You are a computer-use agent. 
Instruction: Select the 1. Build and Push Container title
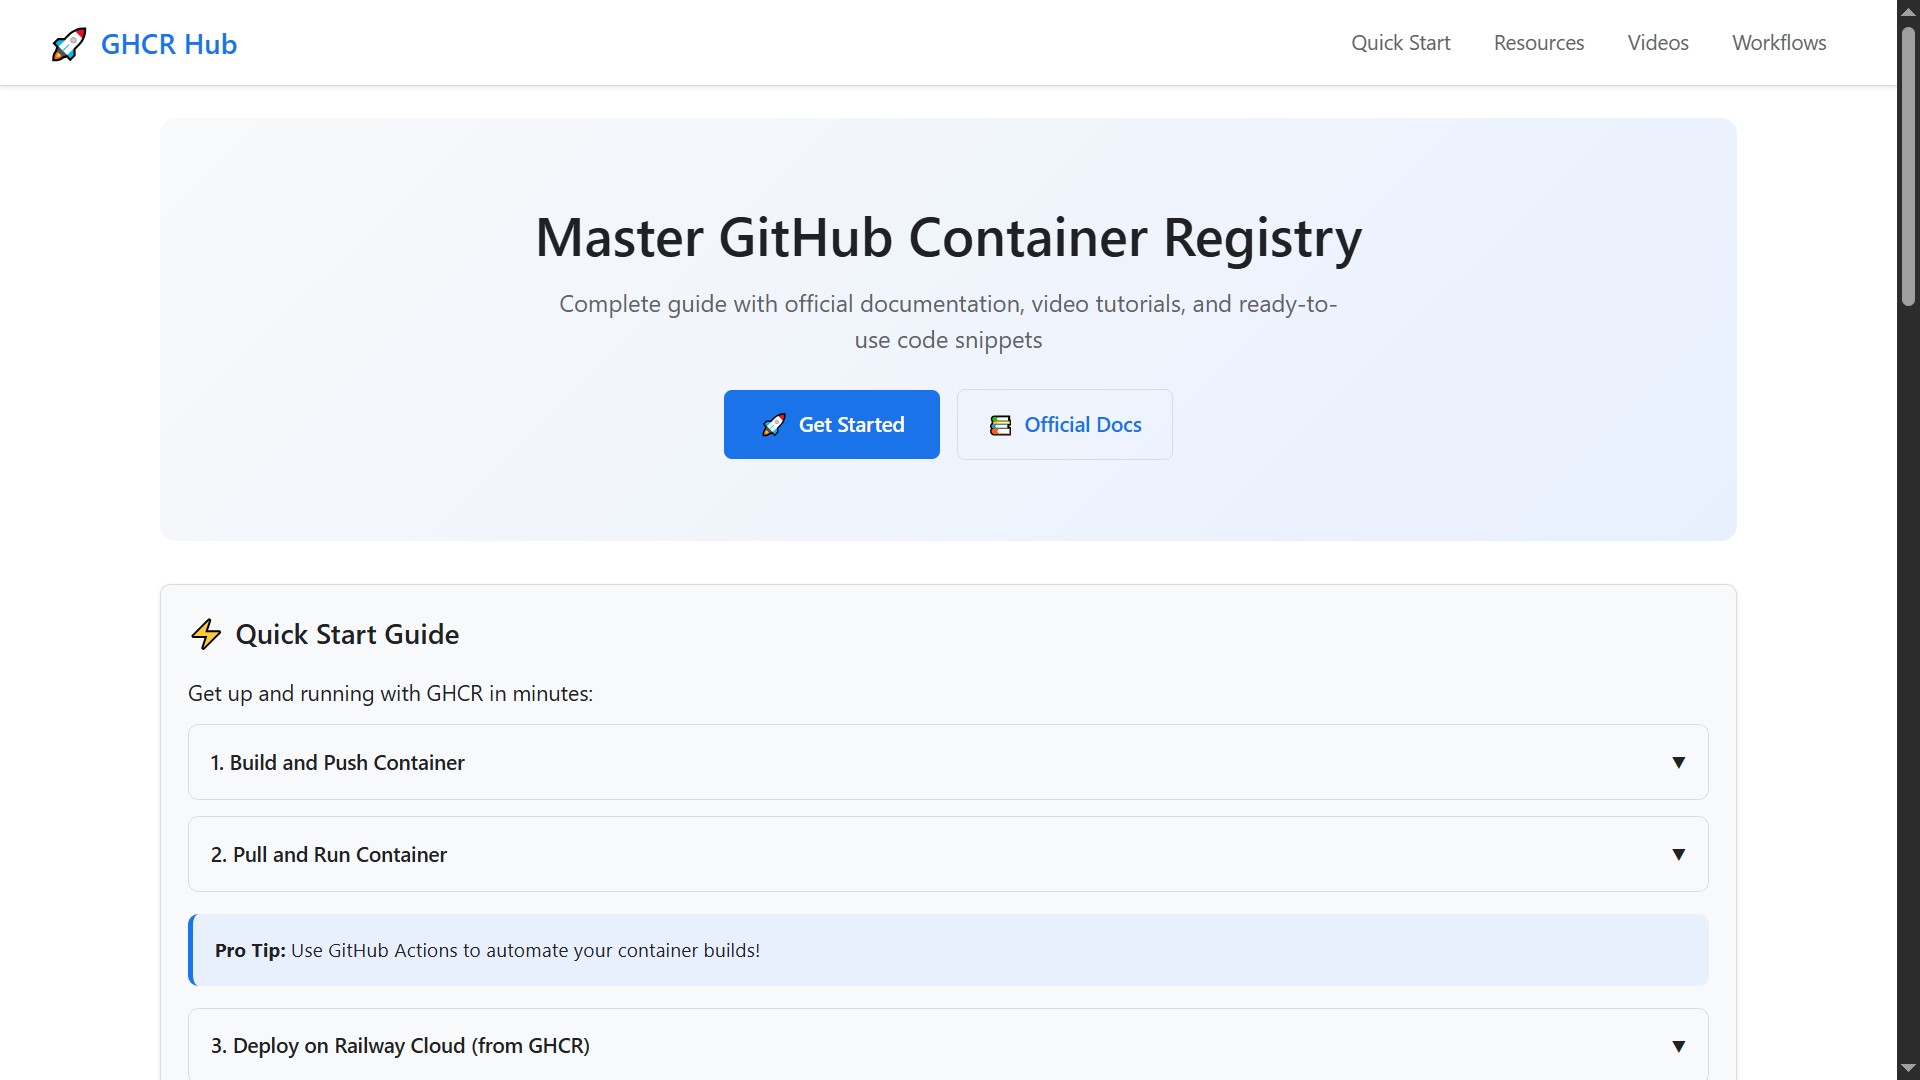click(x=337, y=763)
